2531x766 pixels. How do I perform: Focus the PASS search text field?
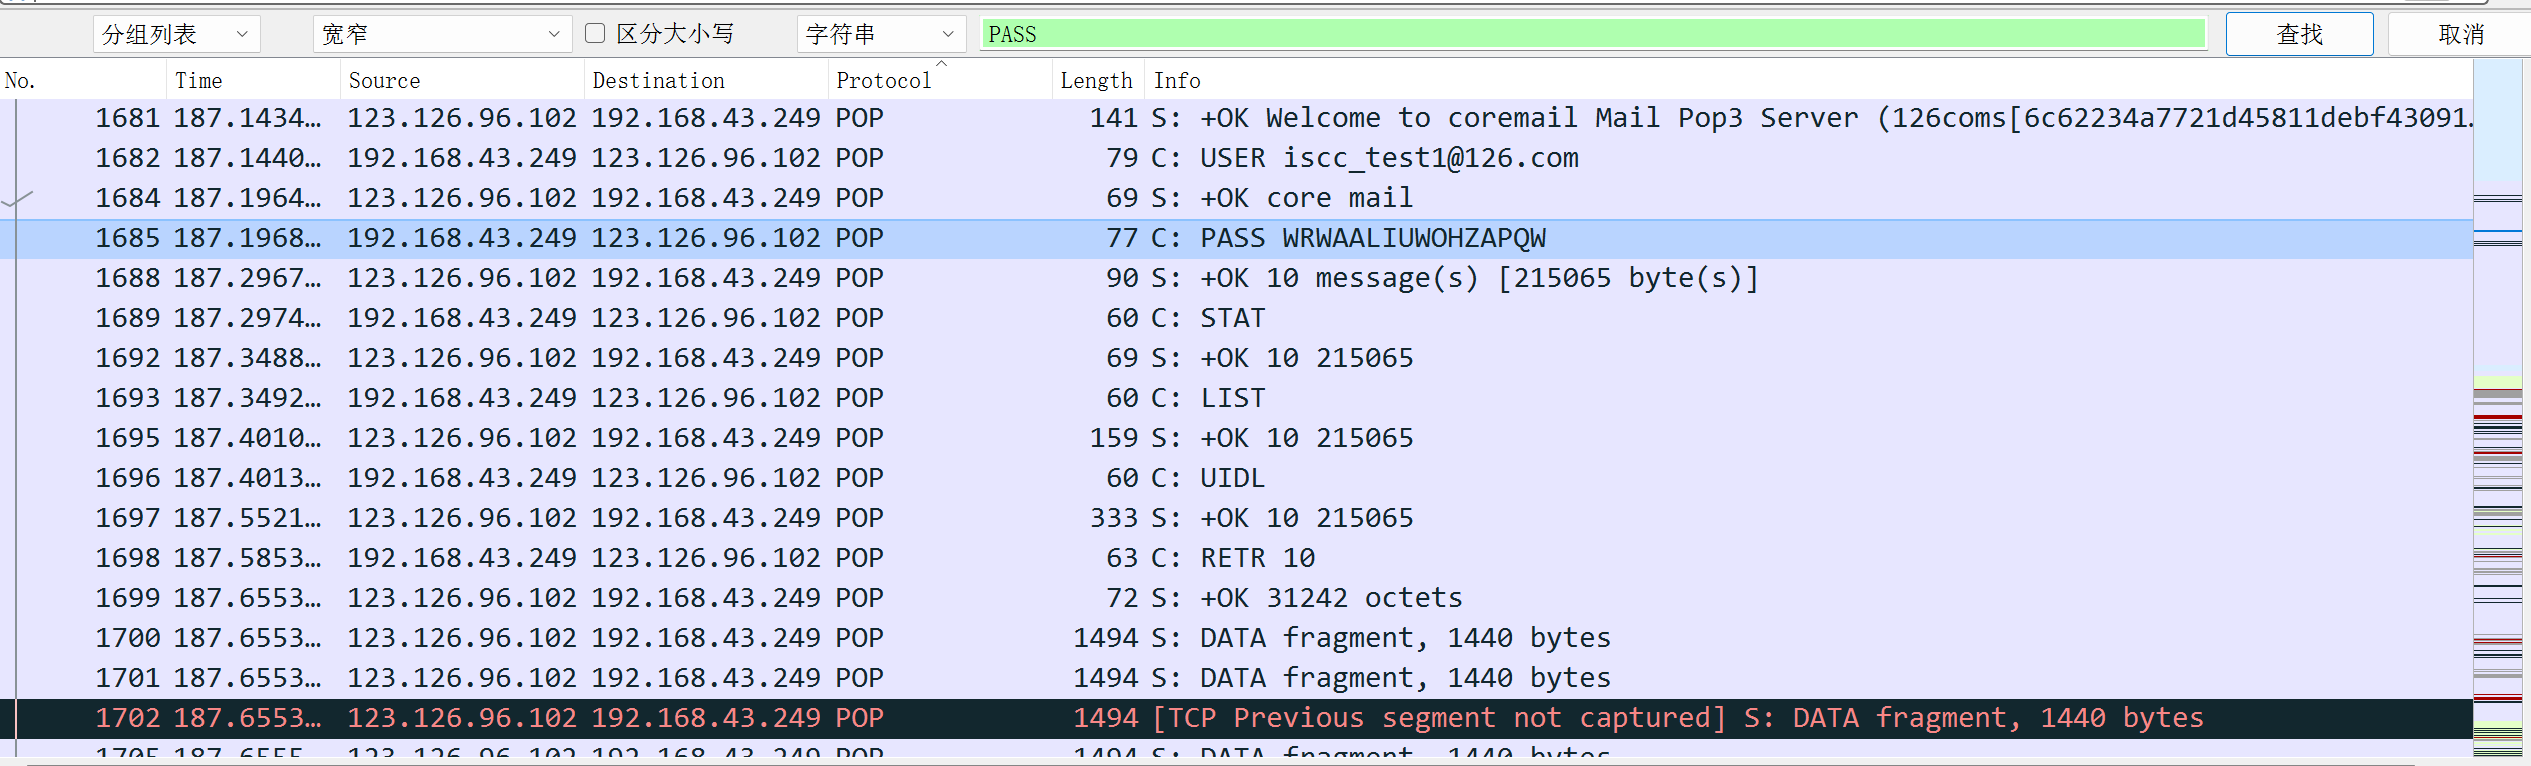pos(1594,34)
